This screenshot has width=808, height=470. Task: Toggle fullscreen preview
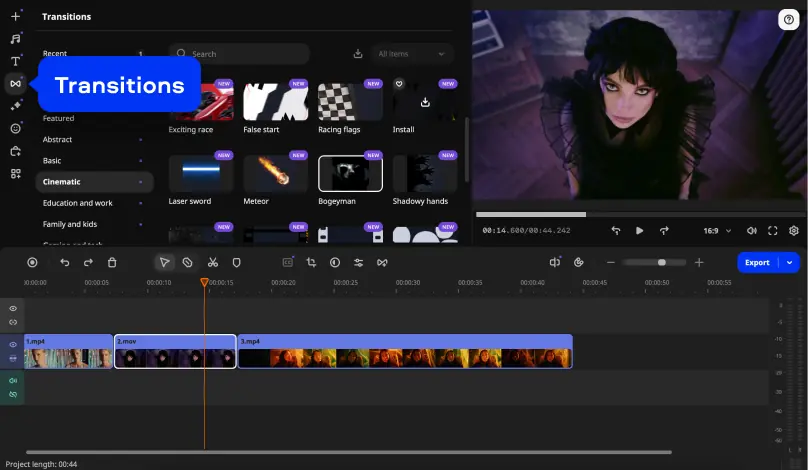tap(772, 230)
